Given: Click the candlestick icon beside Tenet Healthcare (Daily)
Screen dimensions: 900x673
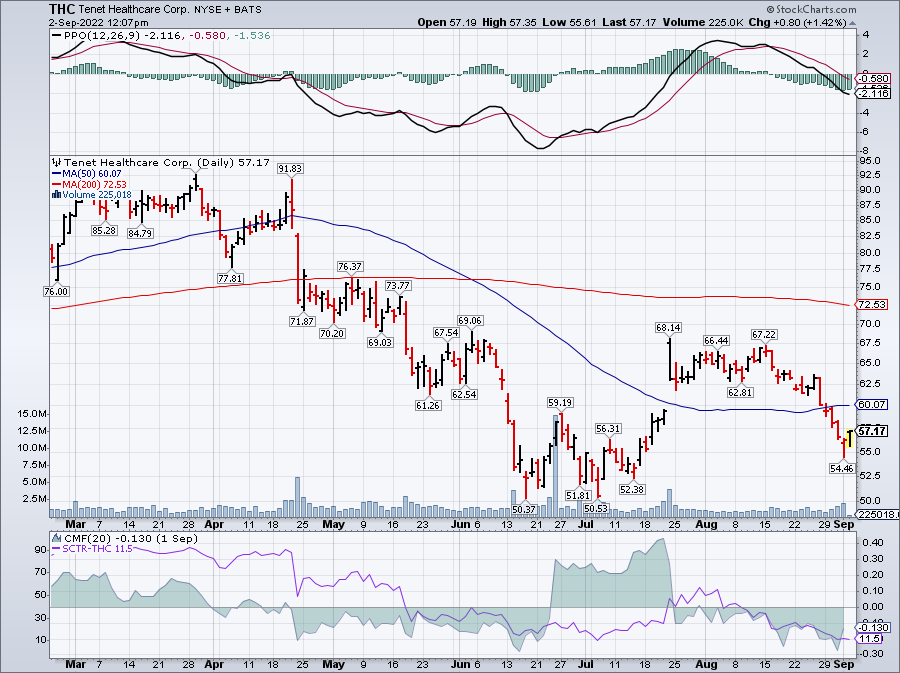Looking at the screenshot, I should 55,161.
